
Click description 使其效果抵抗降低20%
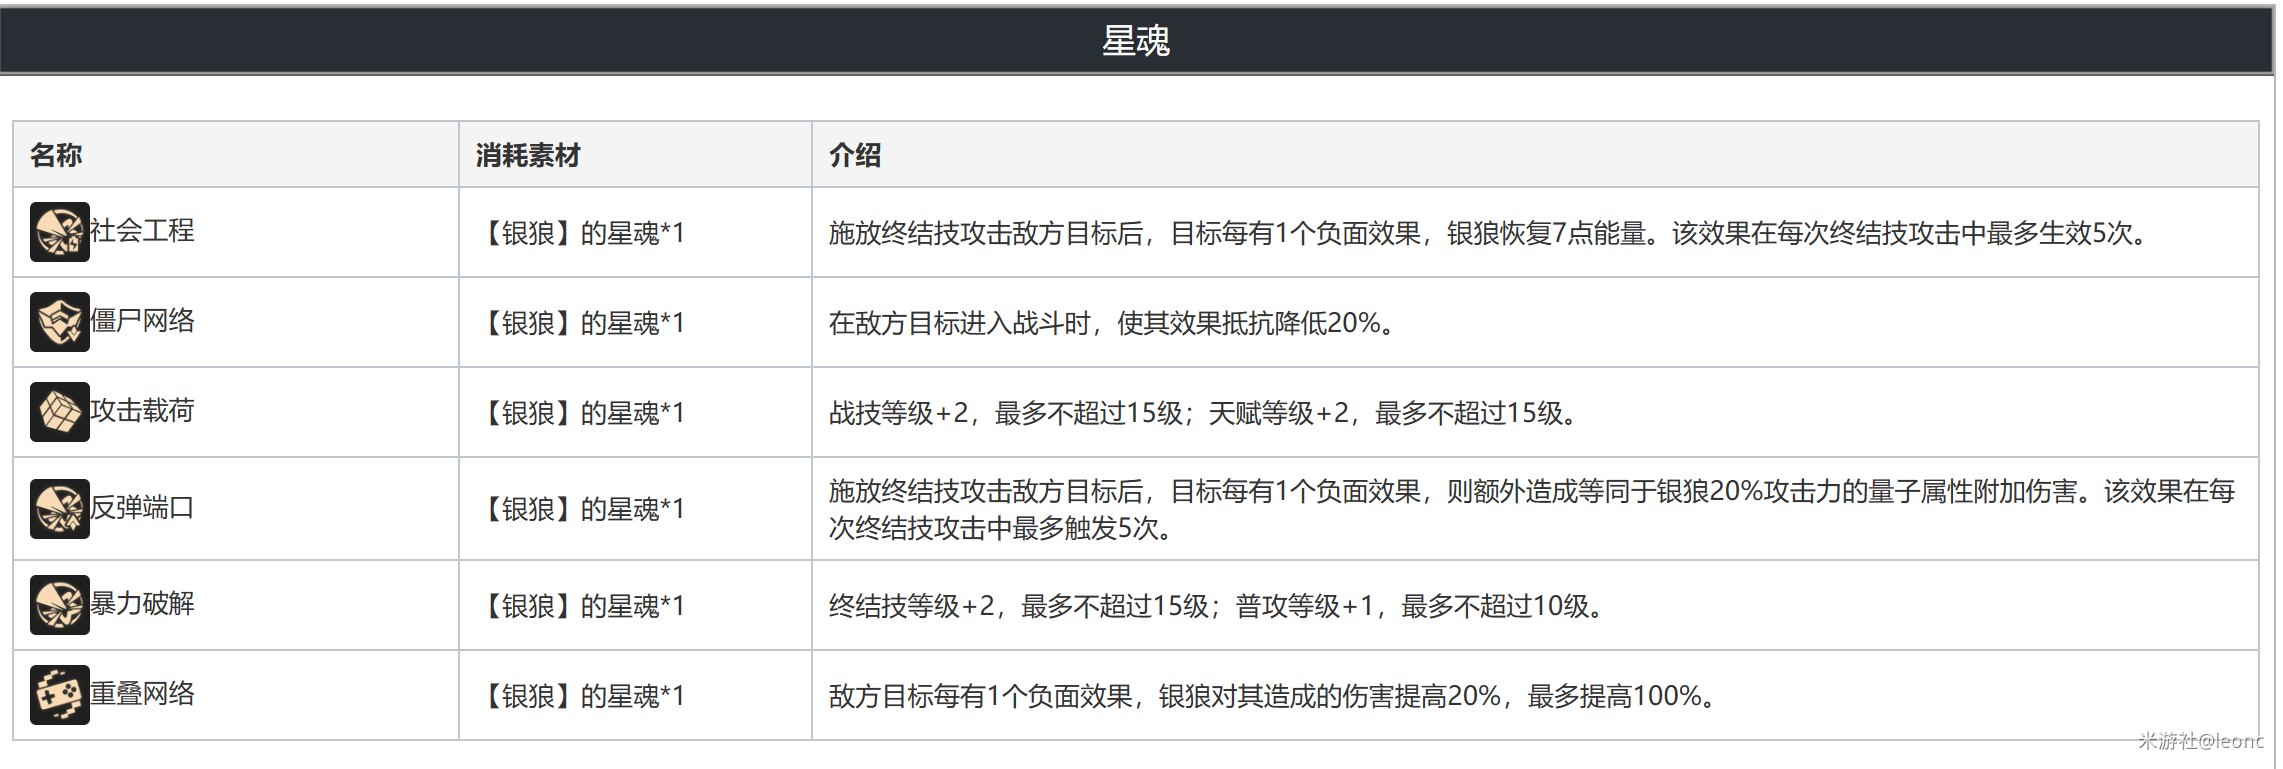1112,323
